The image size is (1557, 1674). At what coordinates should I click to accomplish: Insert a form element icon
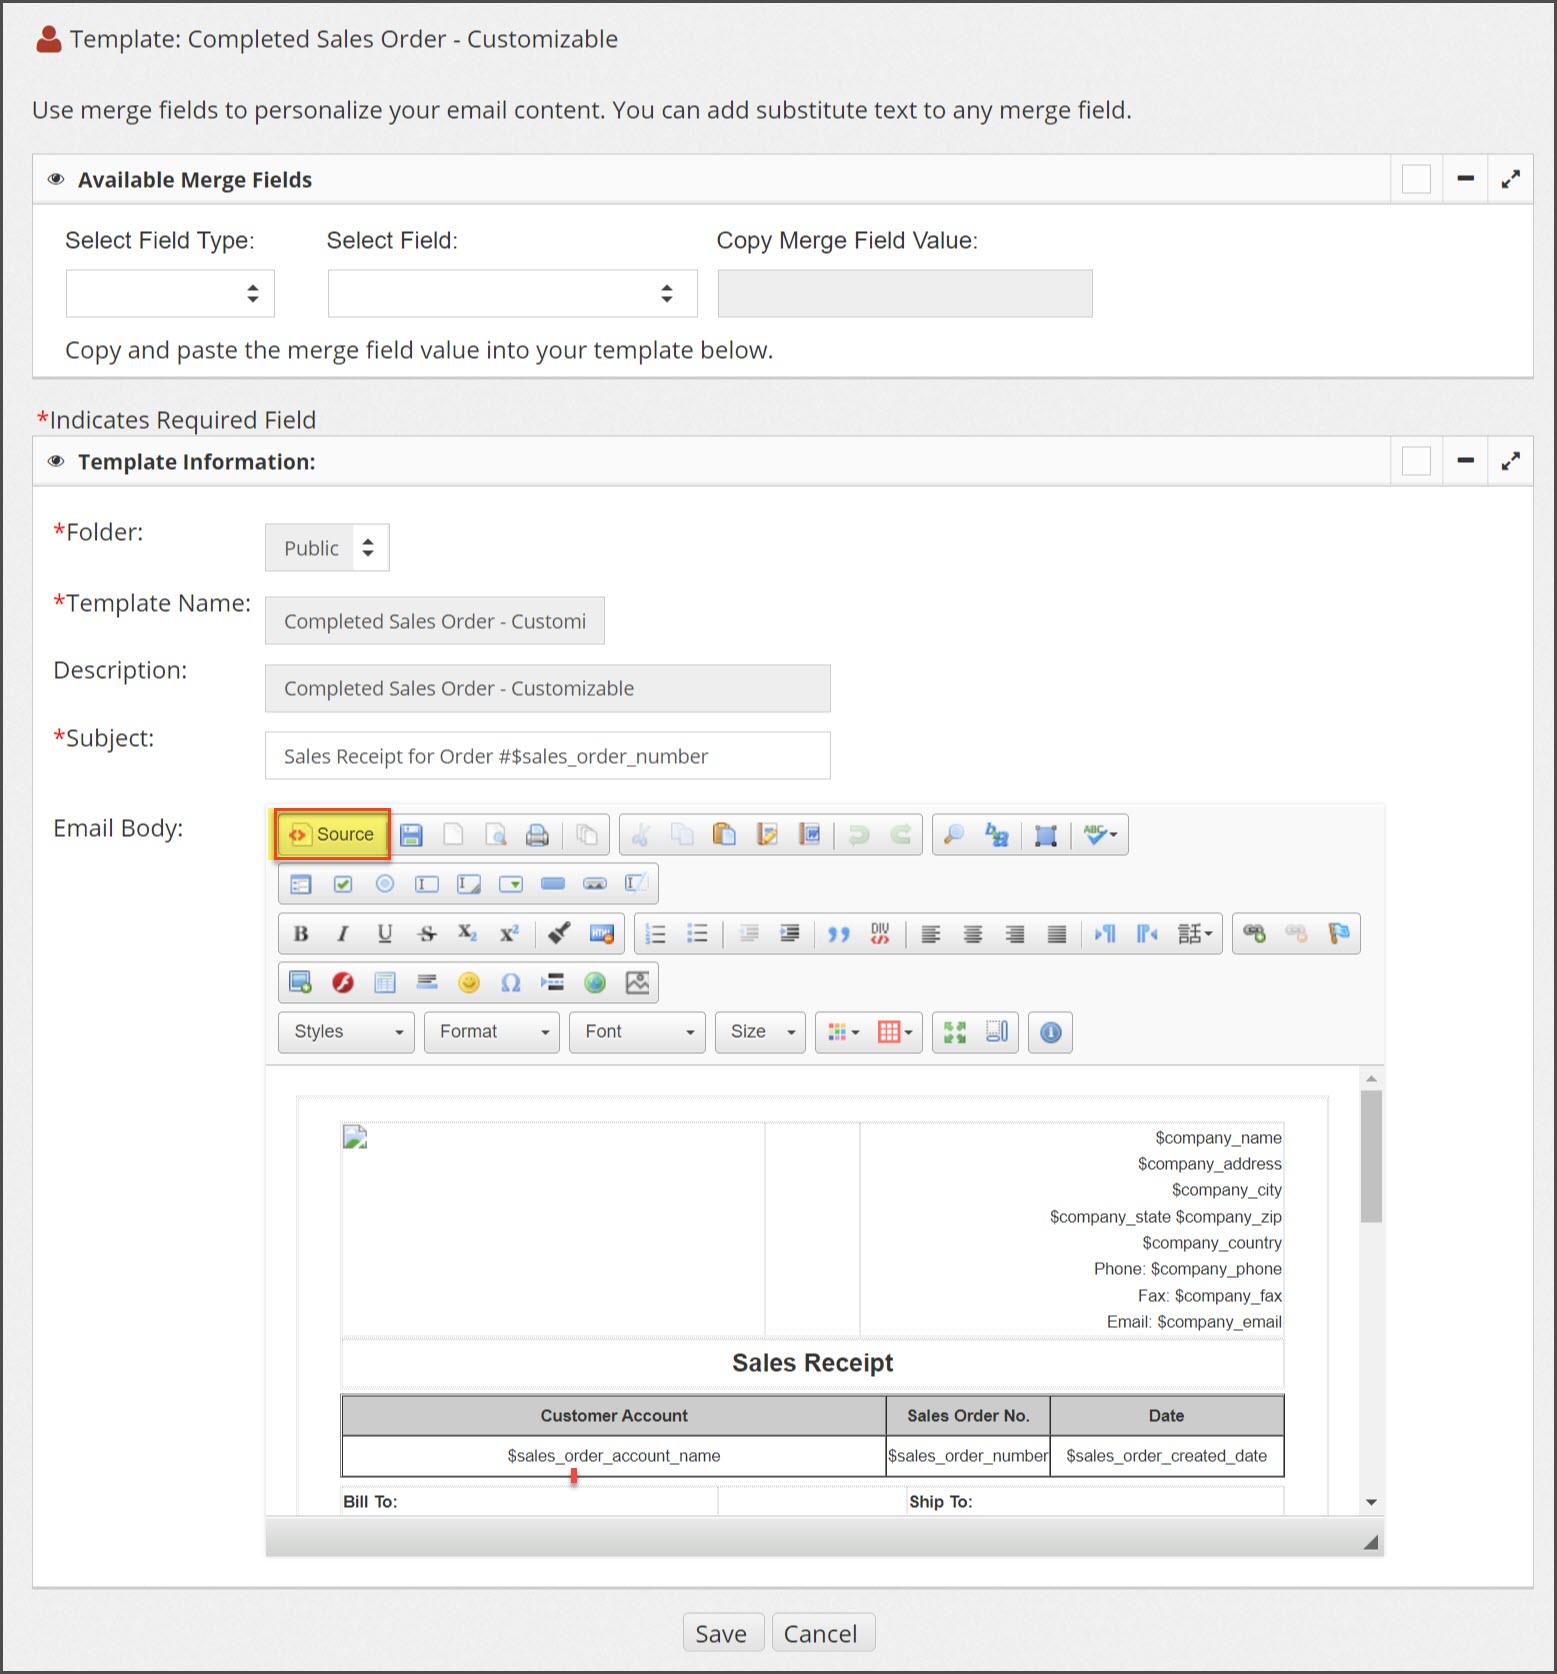point(300,884)
